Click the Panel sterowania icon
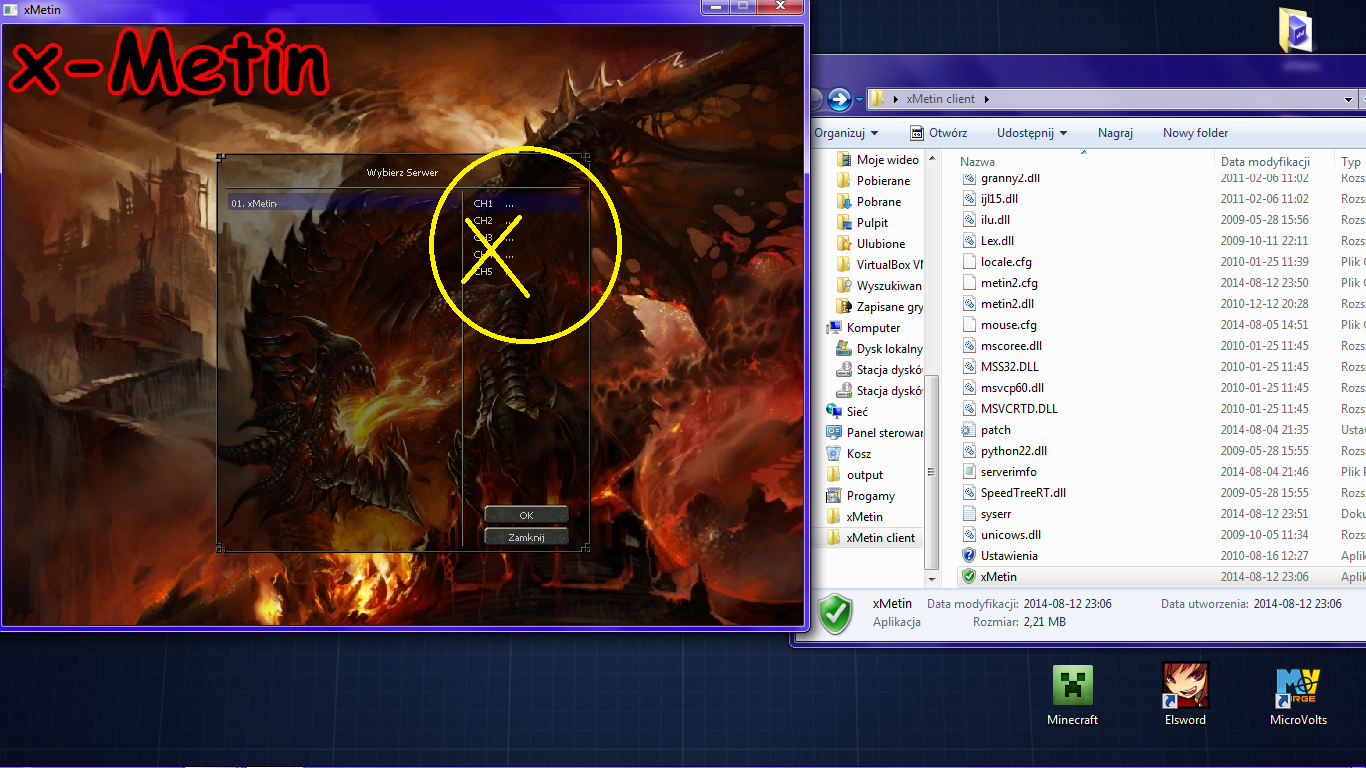The height and width of the screenshot is (768, 1366). point(834,433)
